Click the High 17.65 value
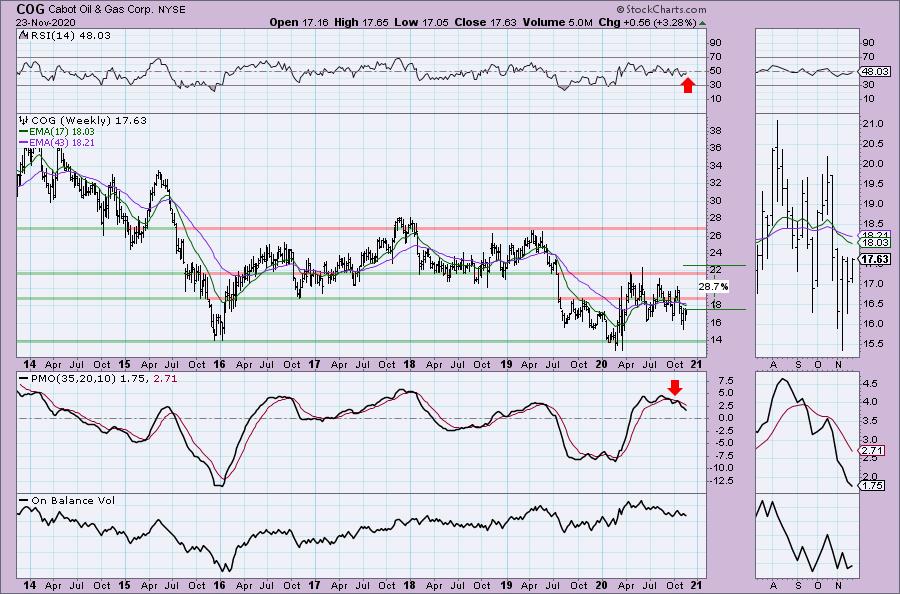The image size is (900, 594). [x=361, y=22]
